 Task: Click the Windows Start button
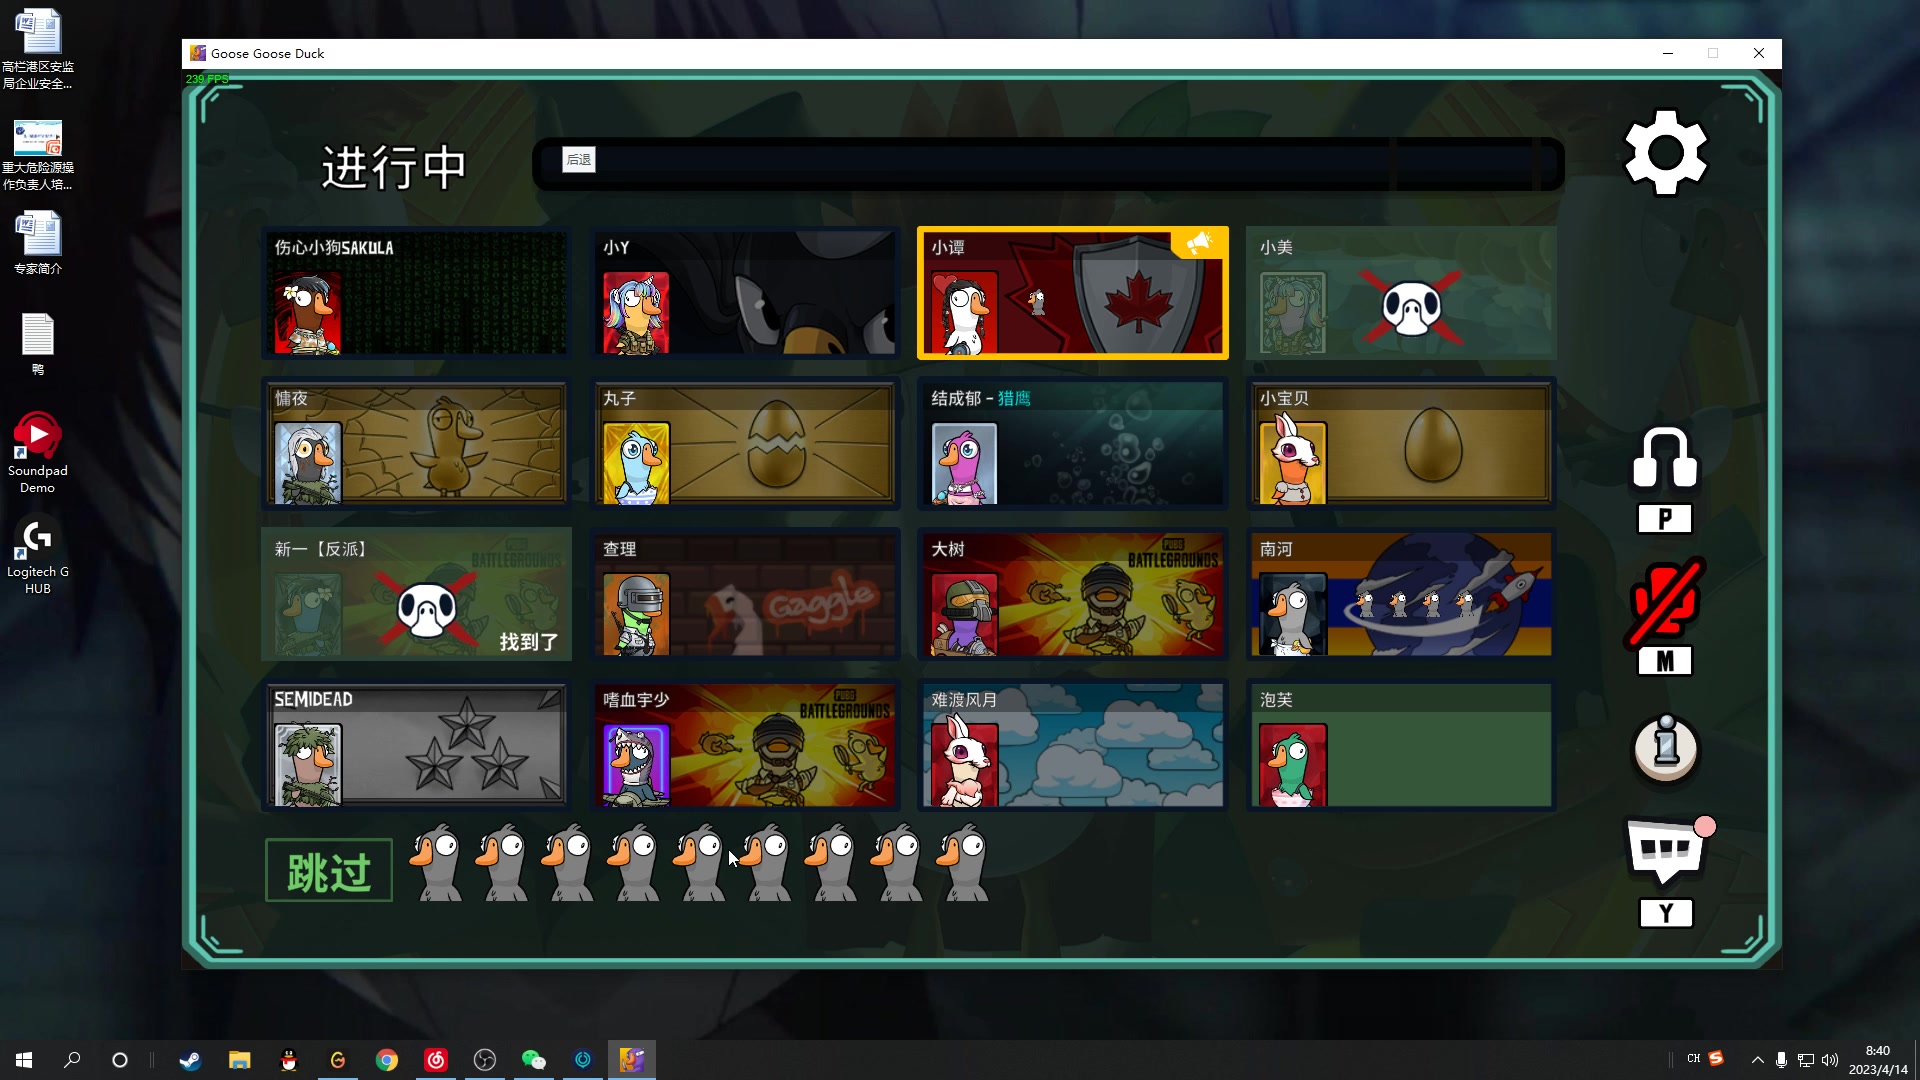pyautogui.click(x=24, y=1060)
